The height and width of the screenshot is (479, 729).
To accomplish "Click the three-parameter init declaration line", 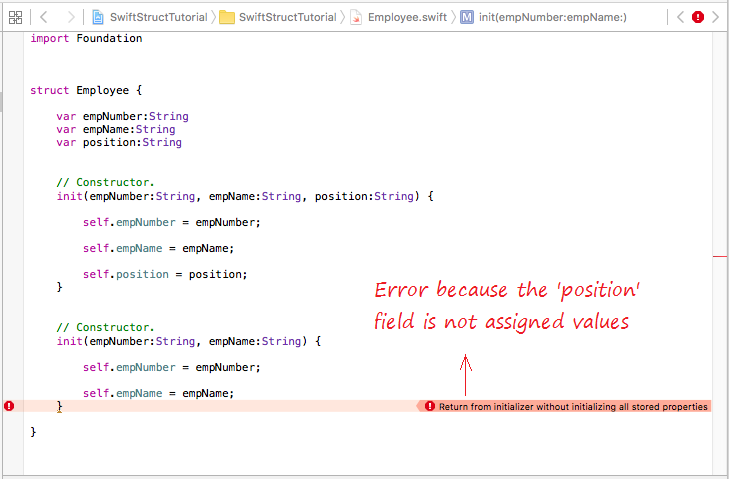I will [245, 196].
